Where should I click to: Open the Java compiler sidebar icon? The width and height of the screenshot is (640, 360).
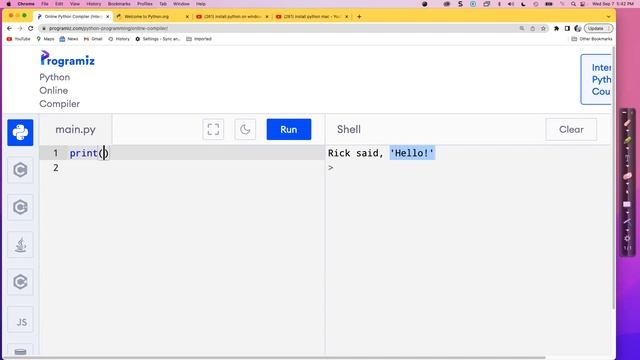coord(20,244)
